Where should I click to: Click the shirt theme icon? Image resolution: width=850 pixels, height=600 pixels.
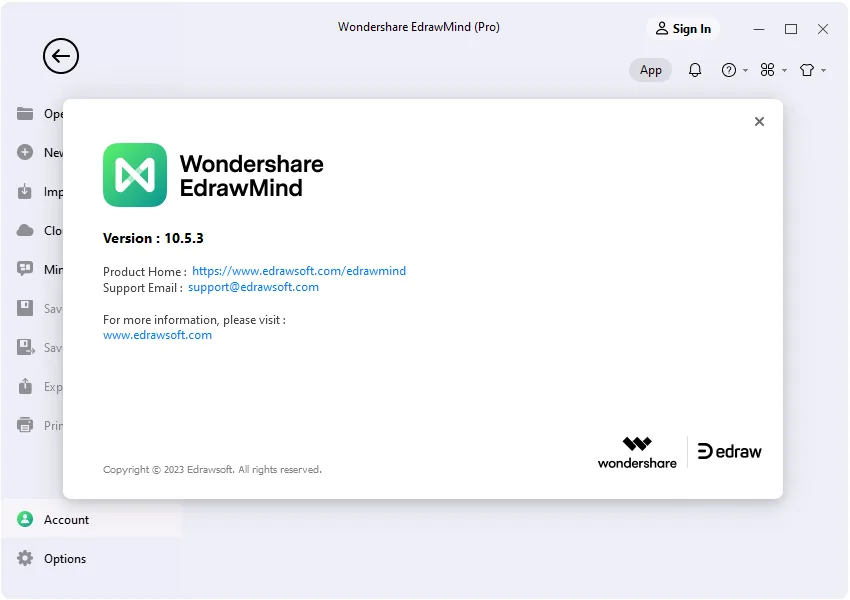tap(807, 70)
